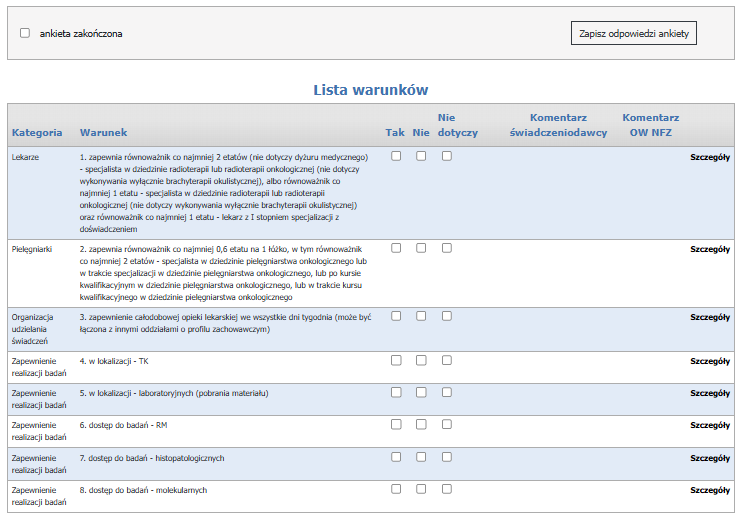739x516 pixels.
Task: Open 'Szczegóły' for Lekarze row
Action: (x=710, y=157)
